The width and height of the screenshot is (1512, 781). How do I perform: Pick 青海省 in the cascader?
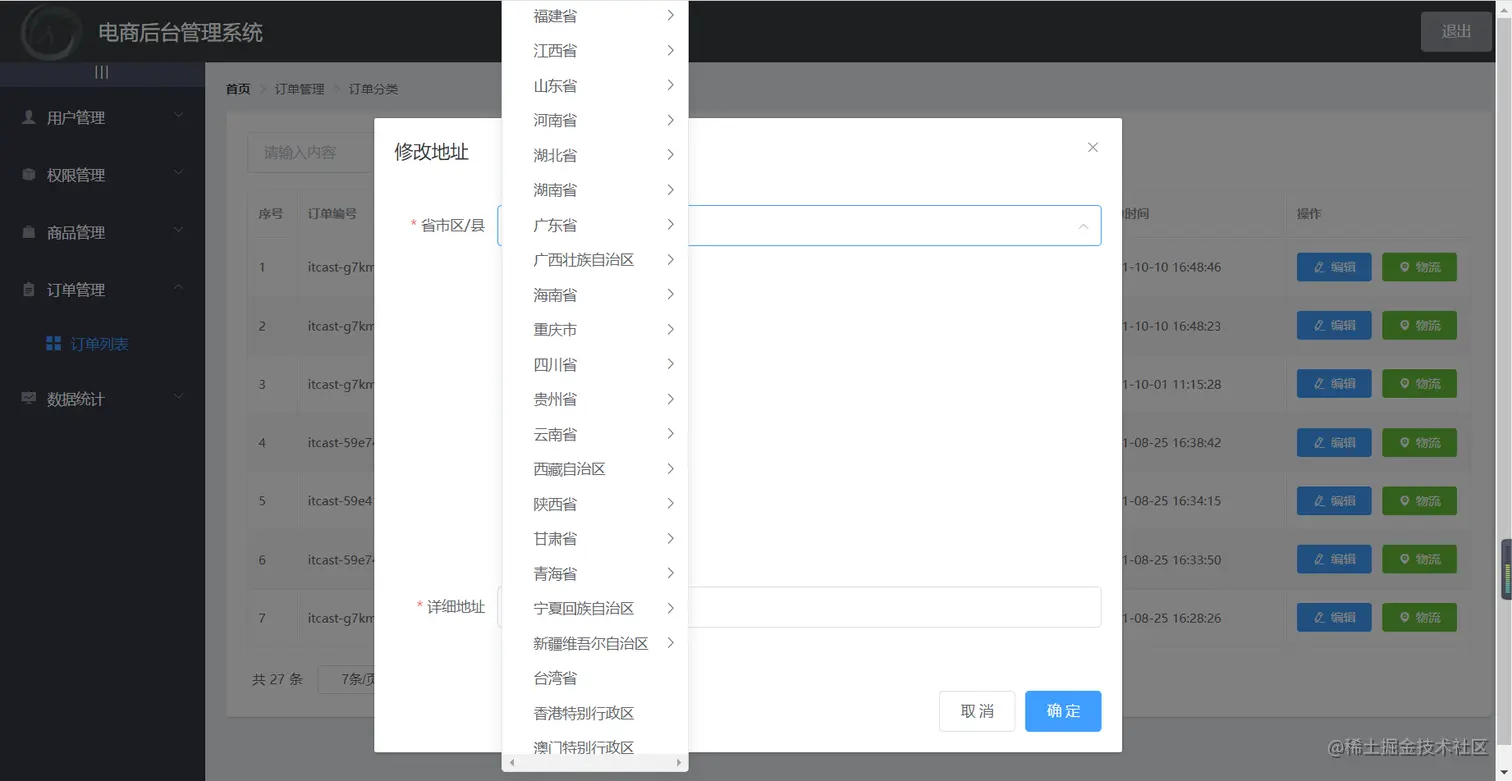[x=595, y=574]
